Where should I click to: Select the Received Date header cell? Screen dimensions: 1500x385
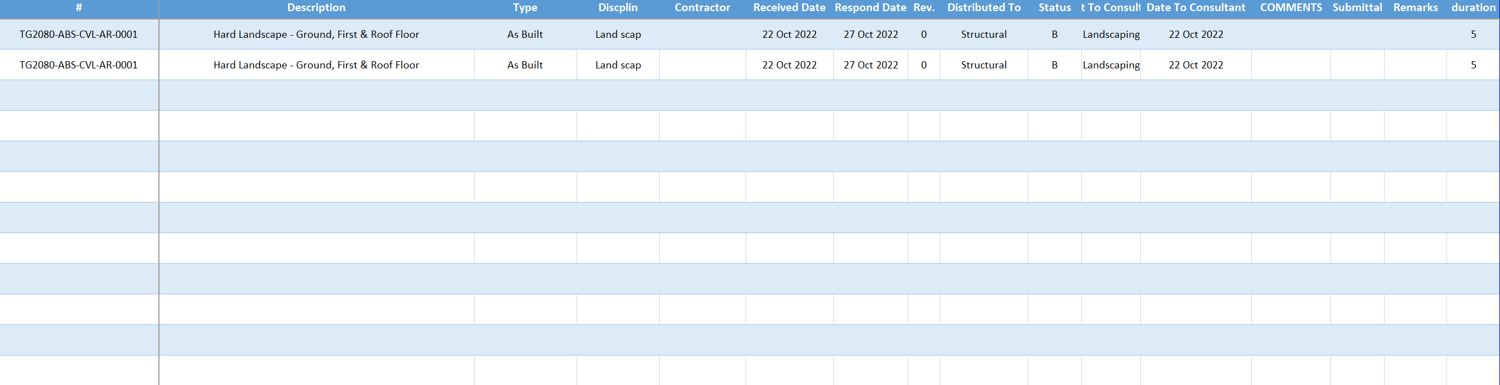tap(789, 8)
